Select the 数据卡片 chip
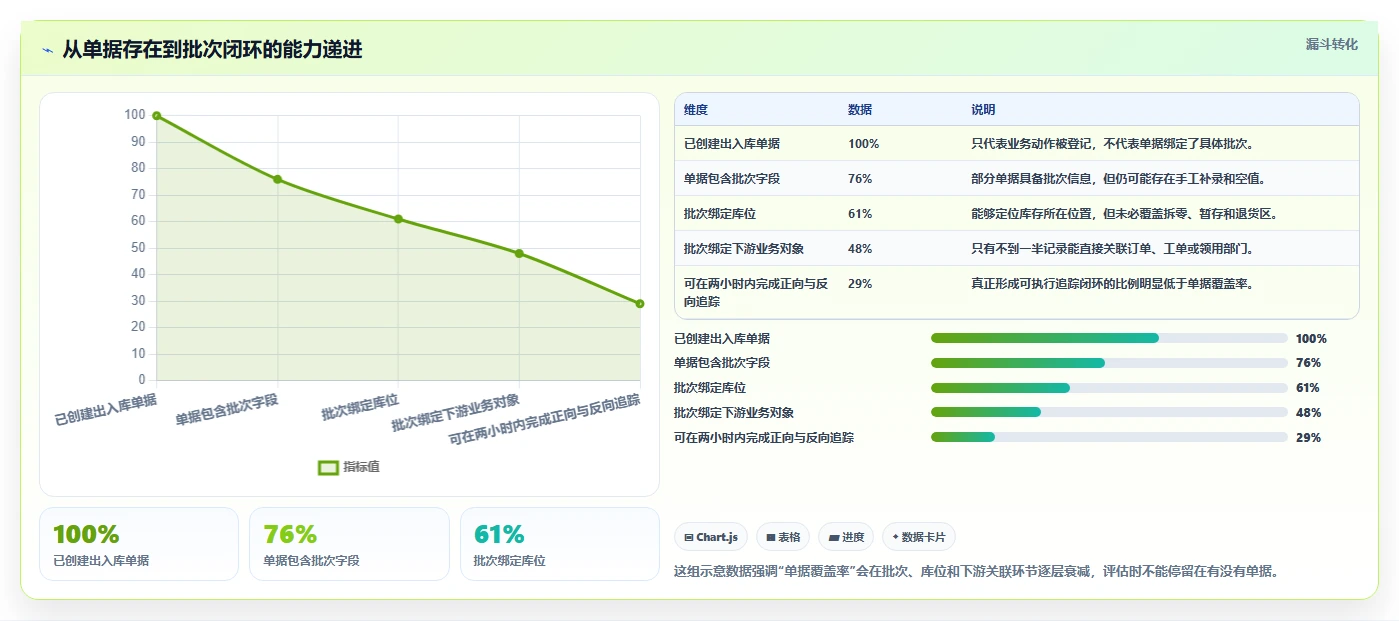Viewport: 1399px width, 621px height. click(919, 537)
